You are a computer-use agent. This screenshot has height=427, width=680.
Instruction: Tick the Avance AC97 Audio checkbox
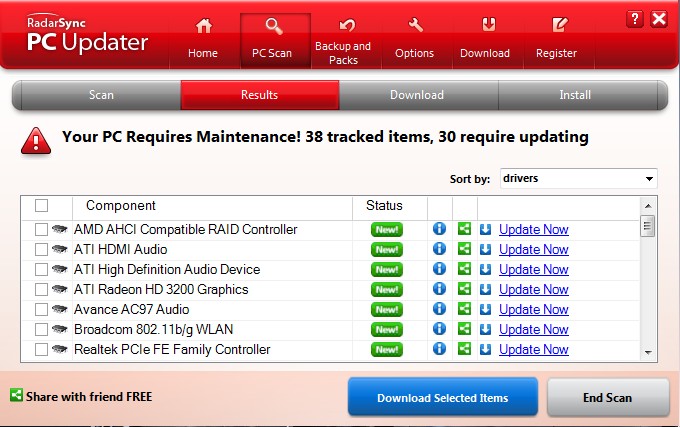coord(41,309)
